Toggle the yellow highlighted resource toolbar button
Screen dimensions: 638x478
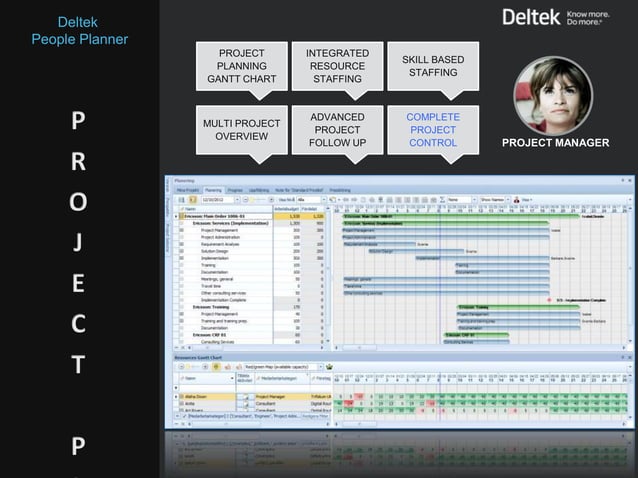coord(216,367)
